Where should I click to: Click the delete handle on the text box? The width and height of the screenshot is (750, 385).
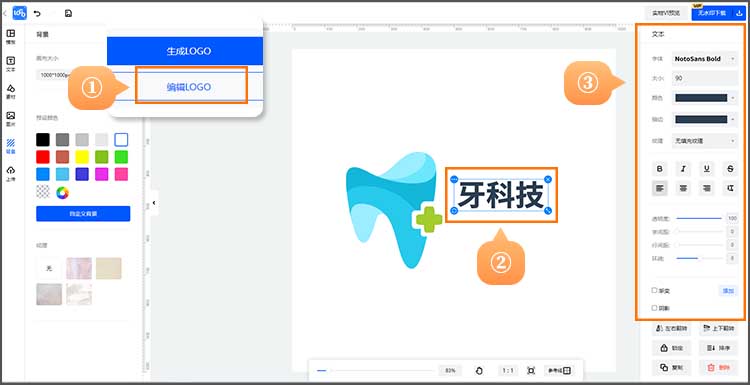click(548, 179)
